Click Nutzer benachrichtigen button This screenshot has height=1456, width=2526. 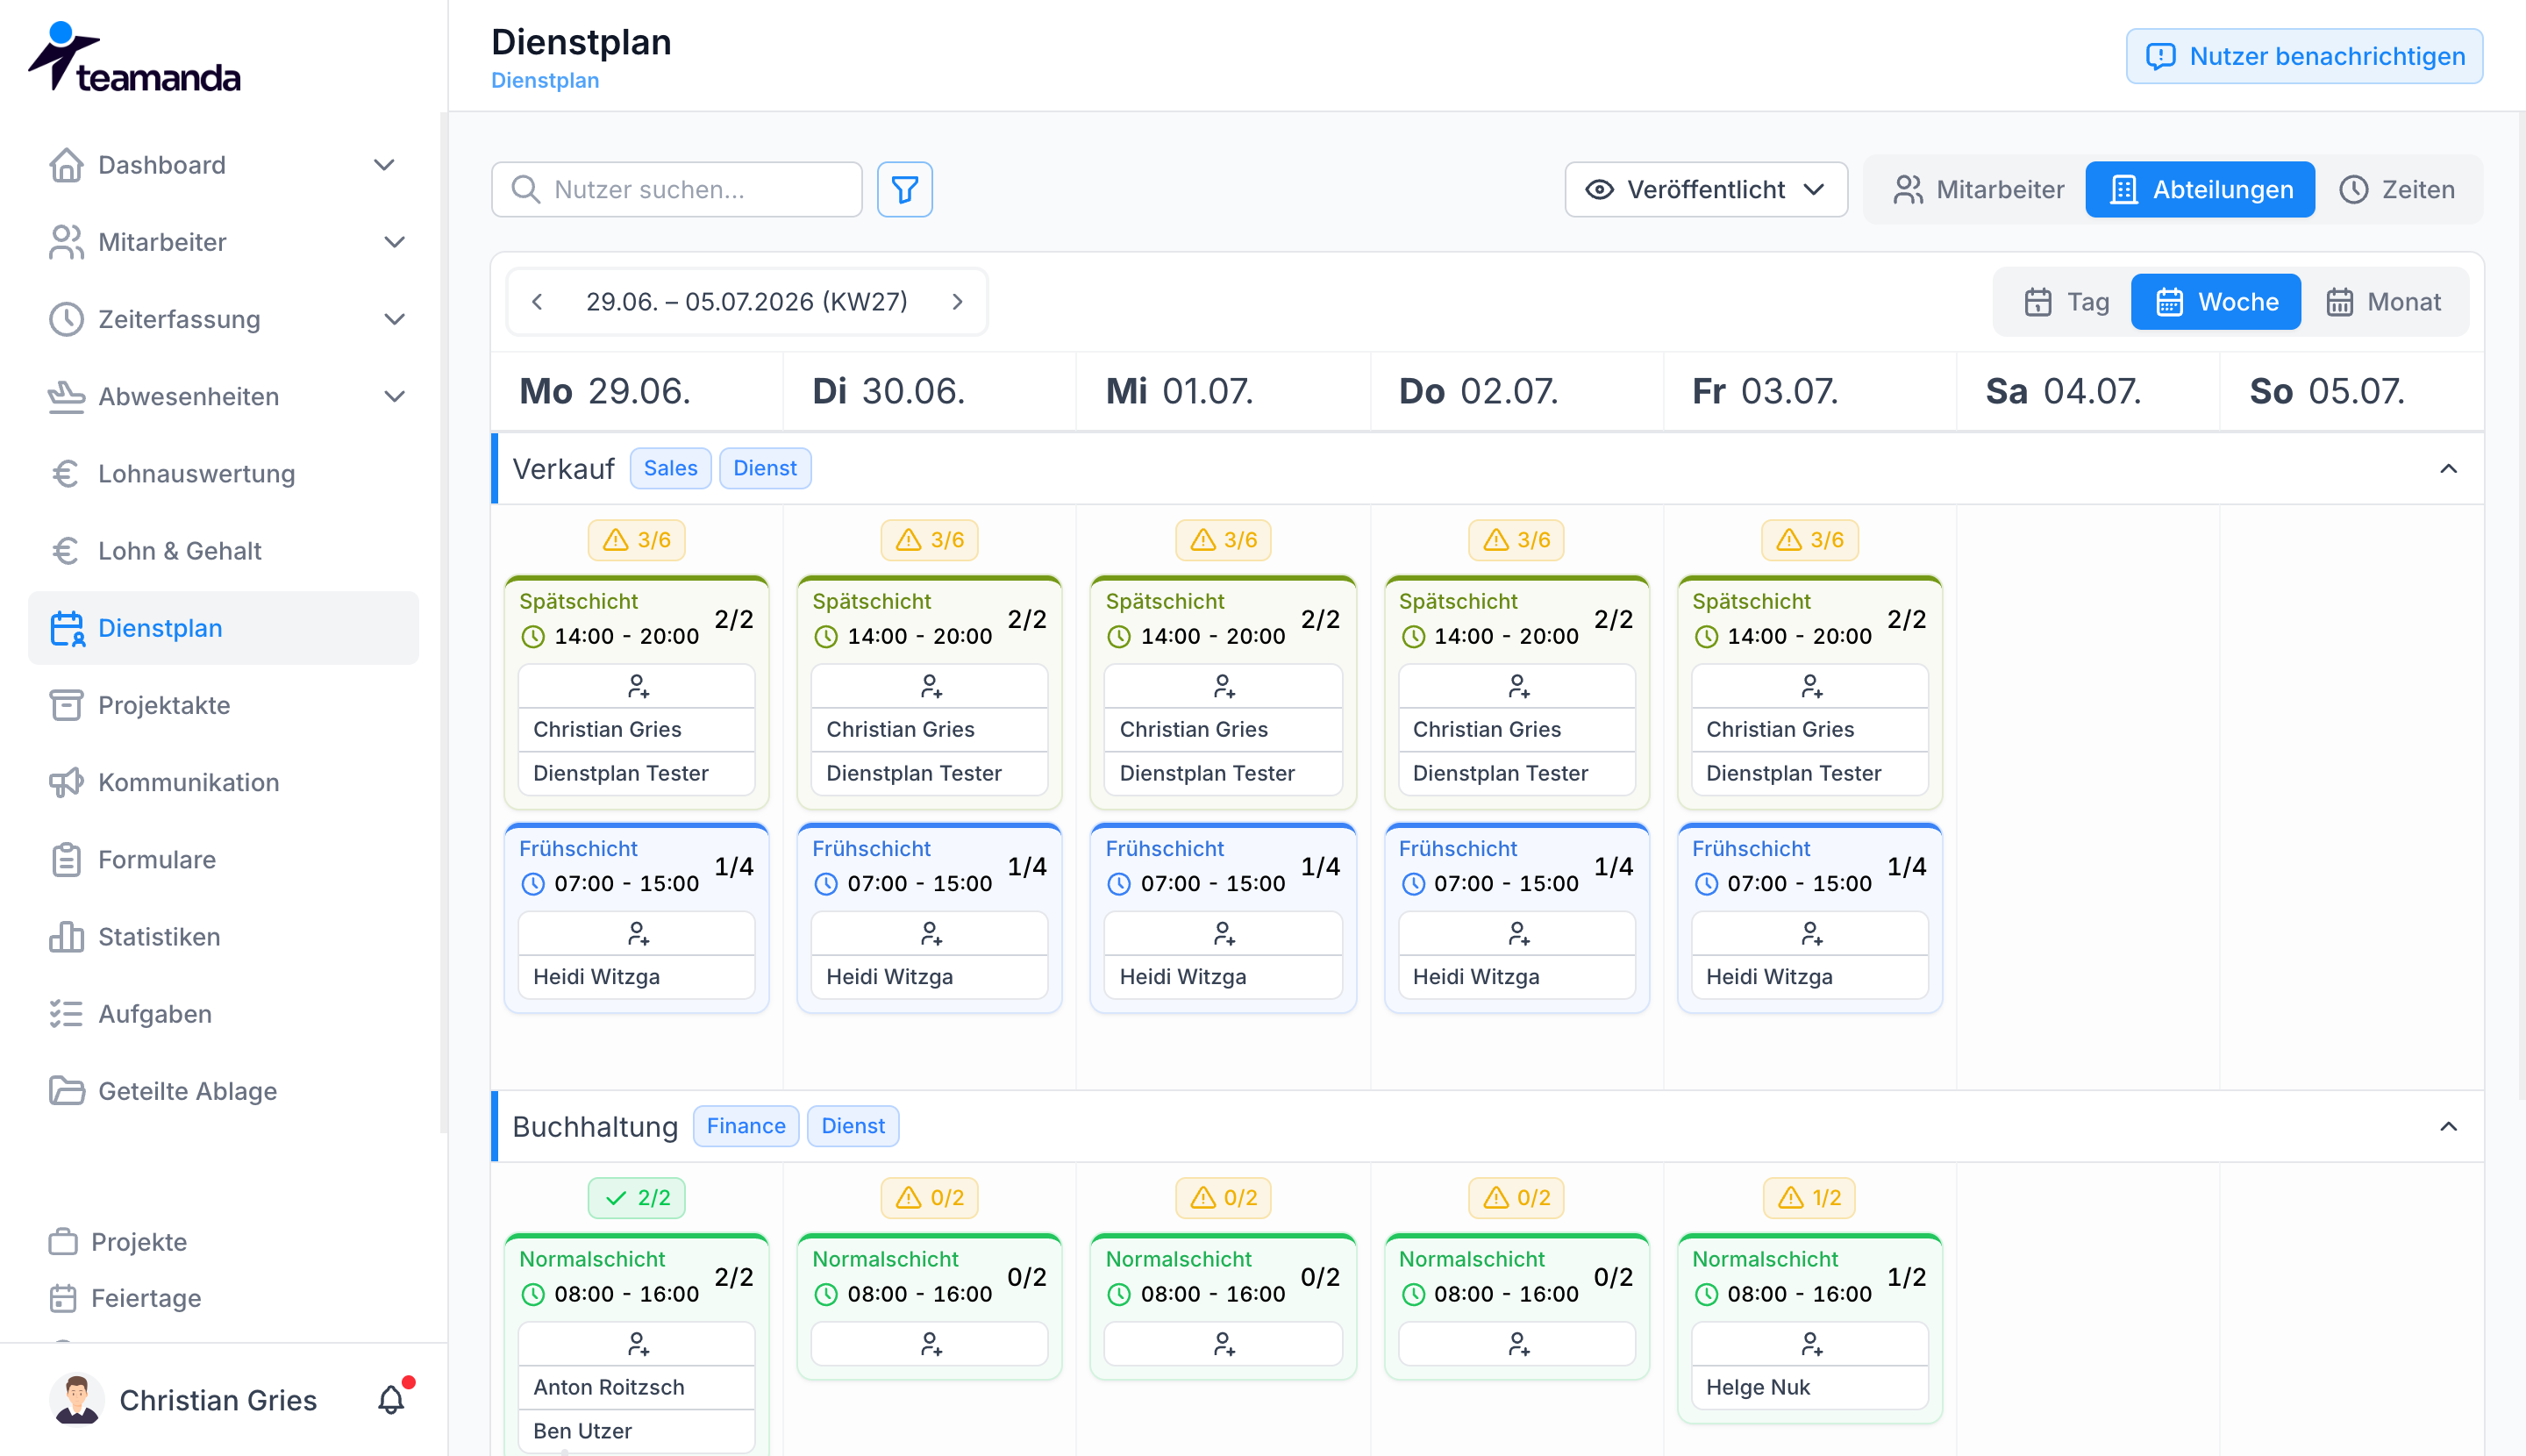pyautogui.click(x=2304, y=56)
